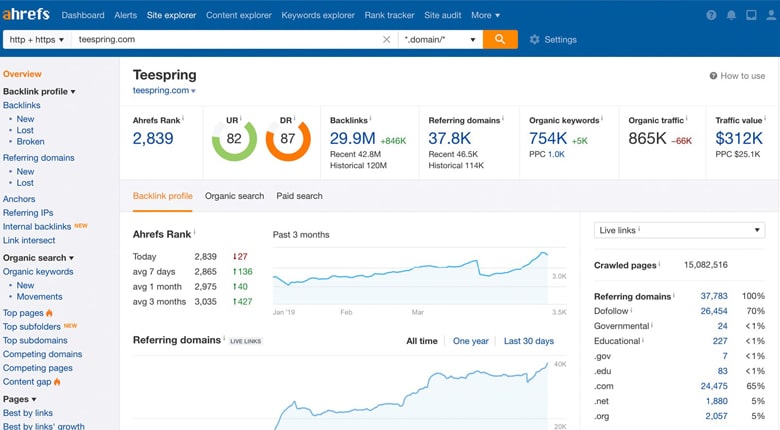Go to Content explorer

(x=239, y=15)
